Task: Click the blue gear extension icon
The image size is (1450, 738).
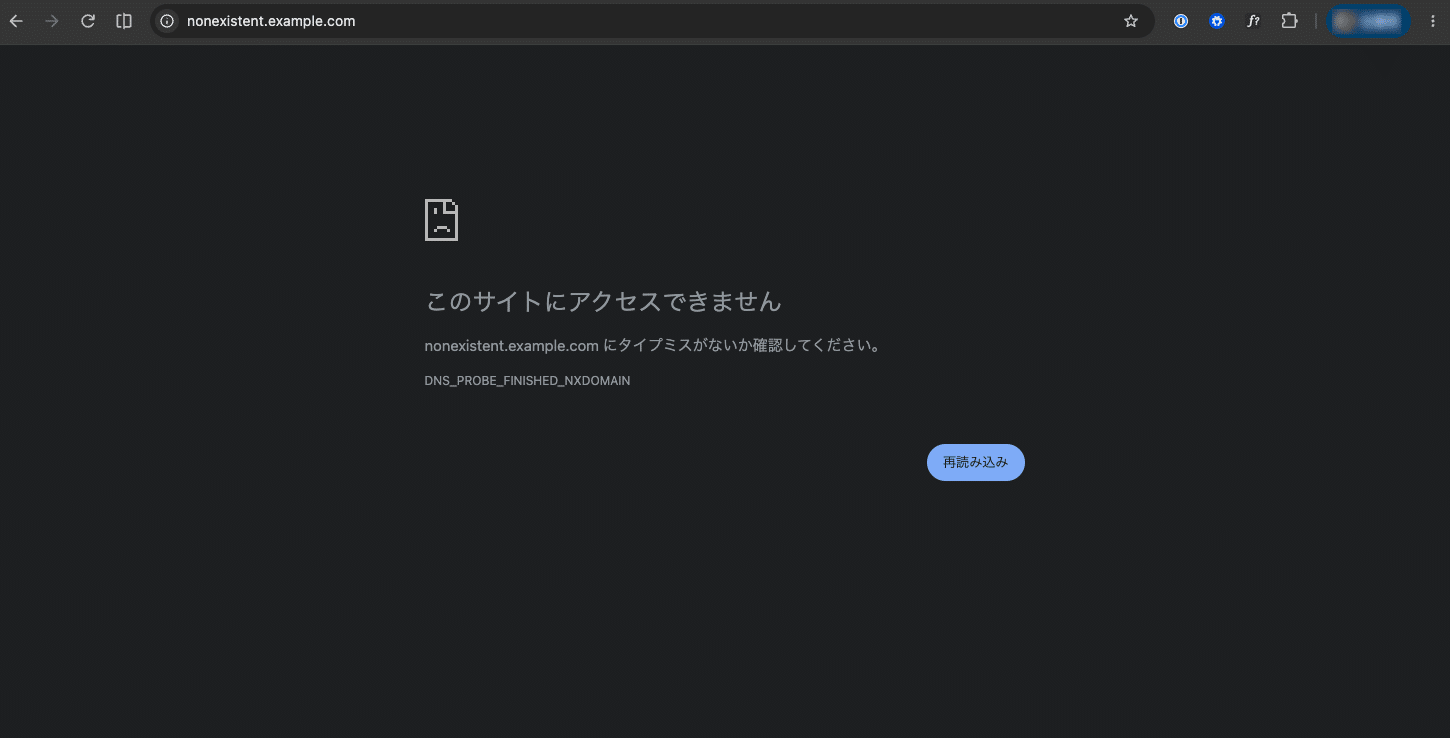Action: click(1217, 21)
